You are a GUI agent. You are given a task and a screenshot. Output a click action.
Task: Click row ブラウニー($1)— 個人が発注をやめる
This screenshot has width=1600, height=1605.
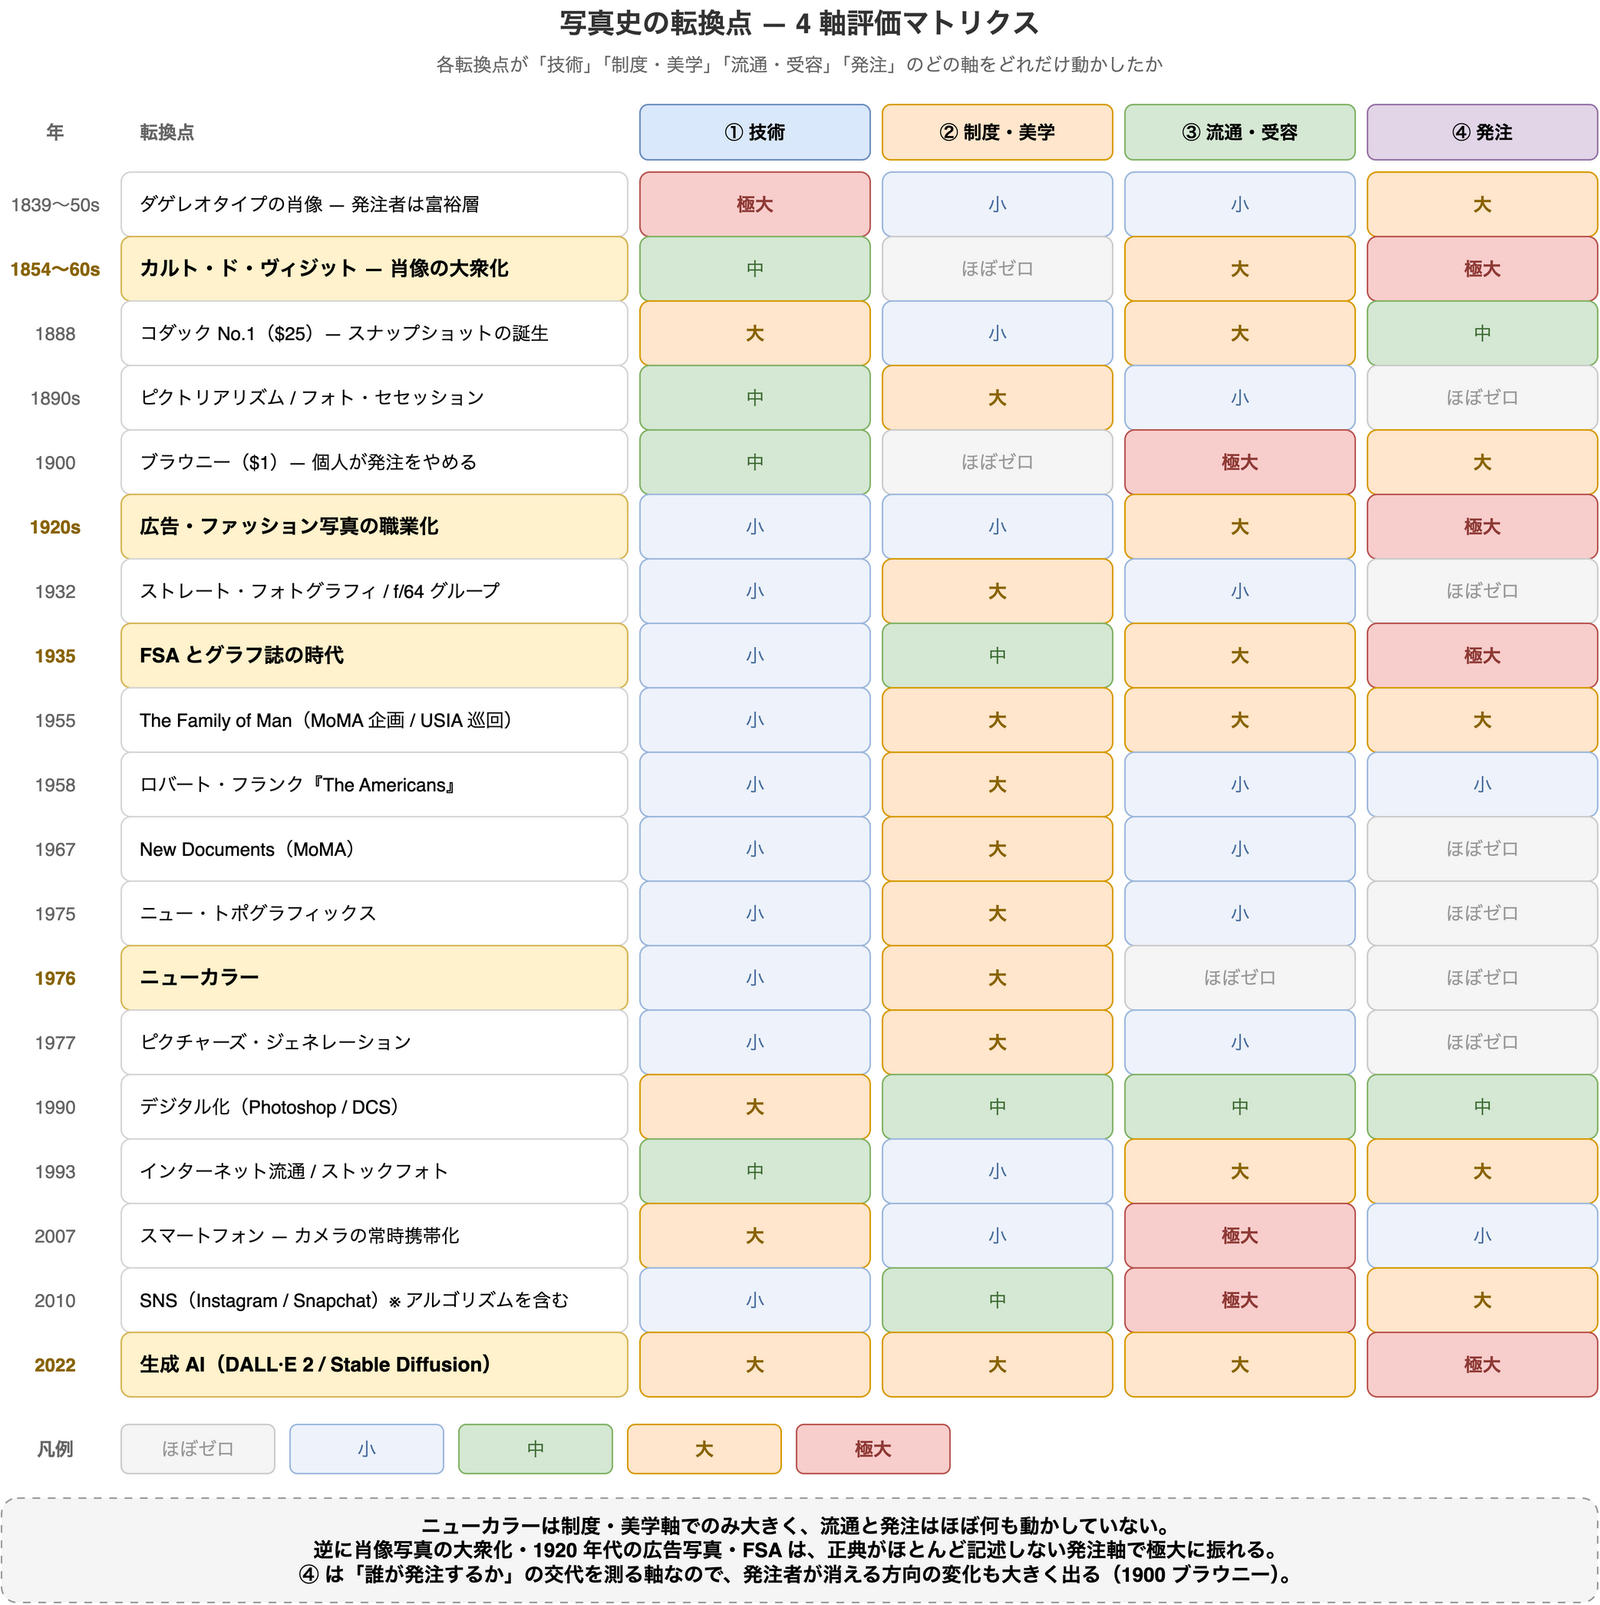[374, 462]
